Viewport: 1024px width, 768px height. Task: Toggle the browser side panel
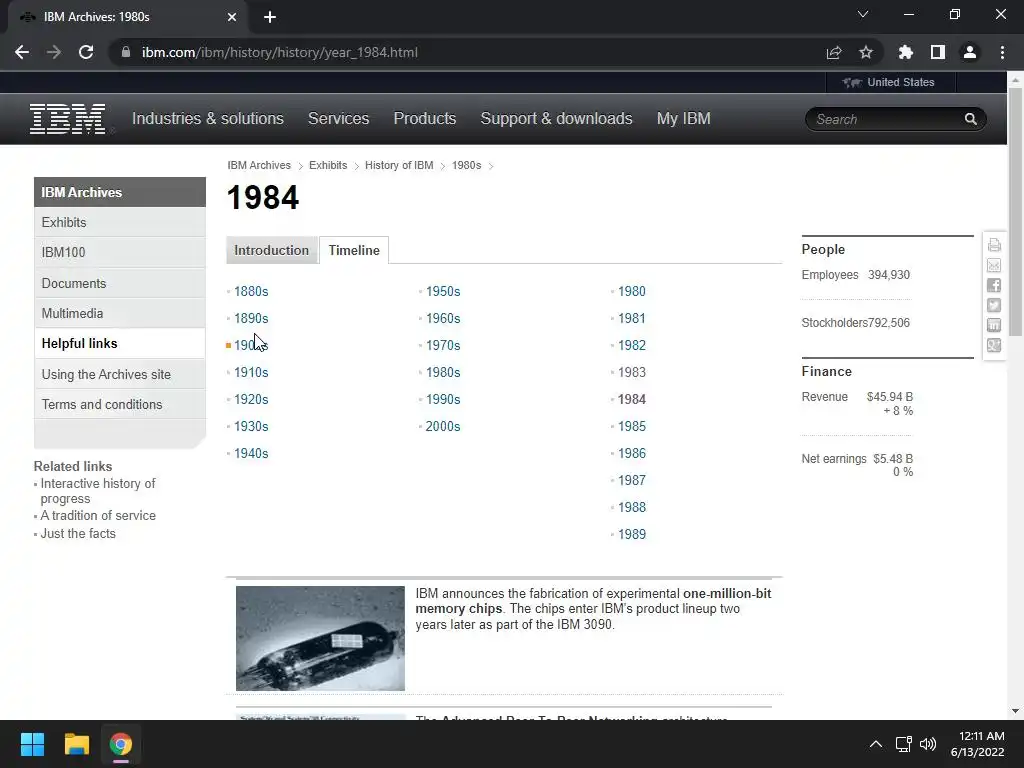tap(938, 52)
